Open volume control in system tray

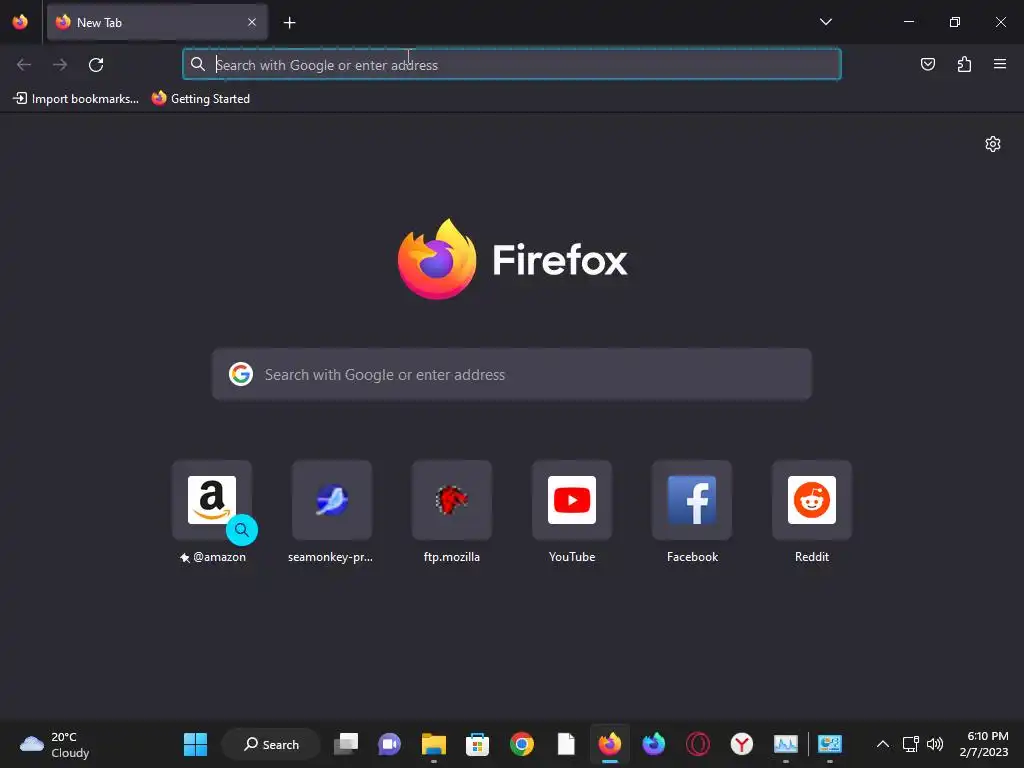click(x=935, y=744)
